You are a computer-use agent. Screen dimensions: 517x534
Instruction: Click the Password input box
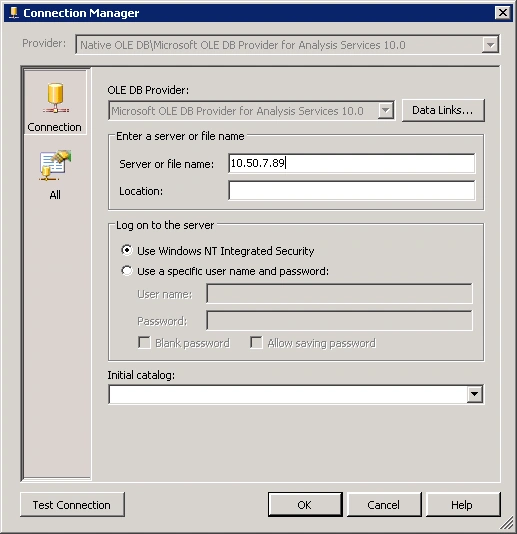tap(339, 320)
